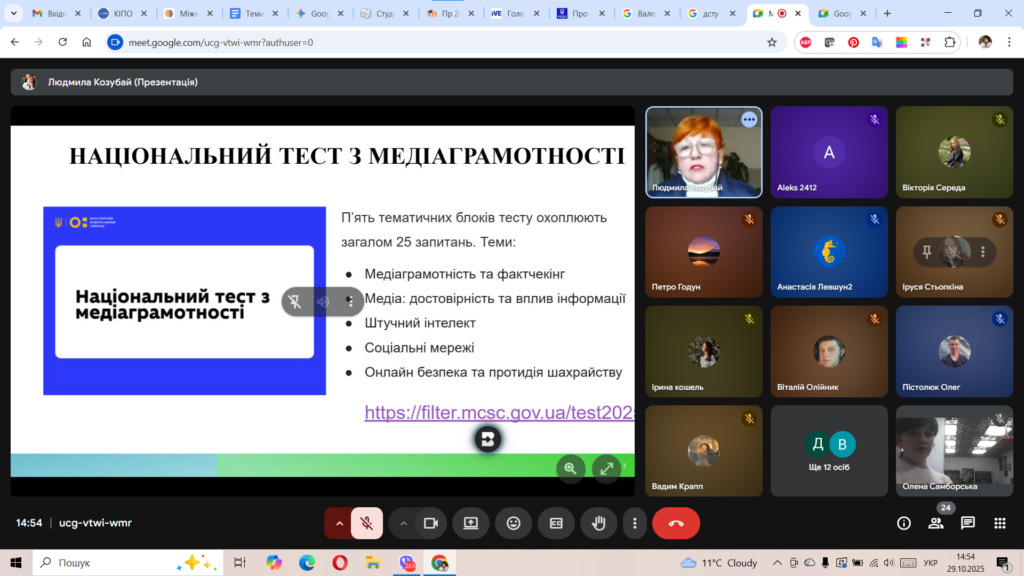The height and width of the screenshot is (576, 1024).
Task: Open more options three-dot menu in call toolbar
Action: coord(635,523)
